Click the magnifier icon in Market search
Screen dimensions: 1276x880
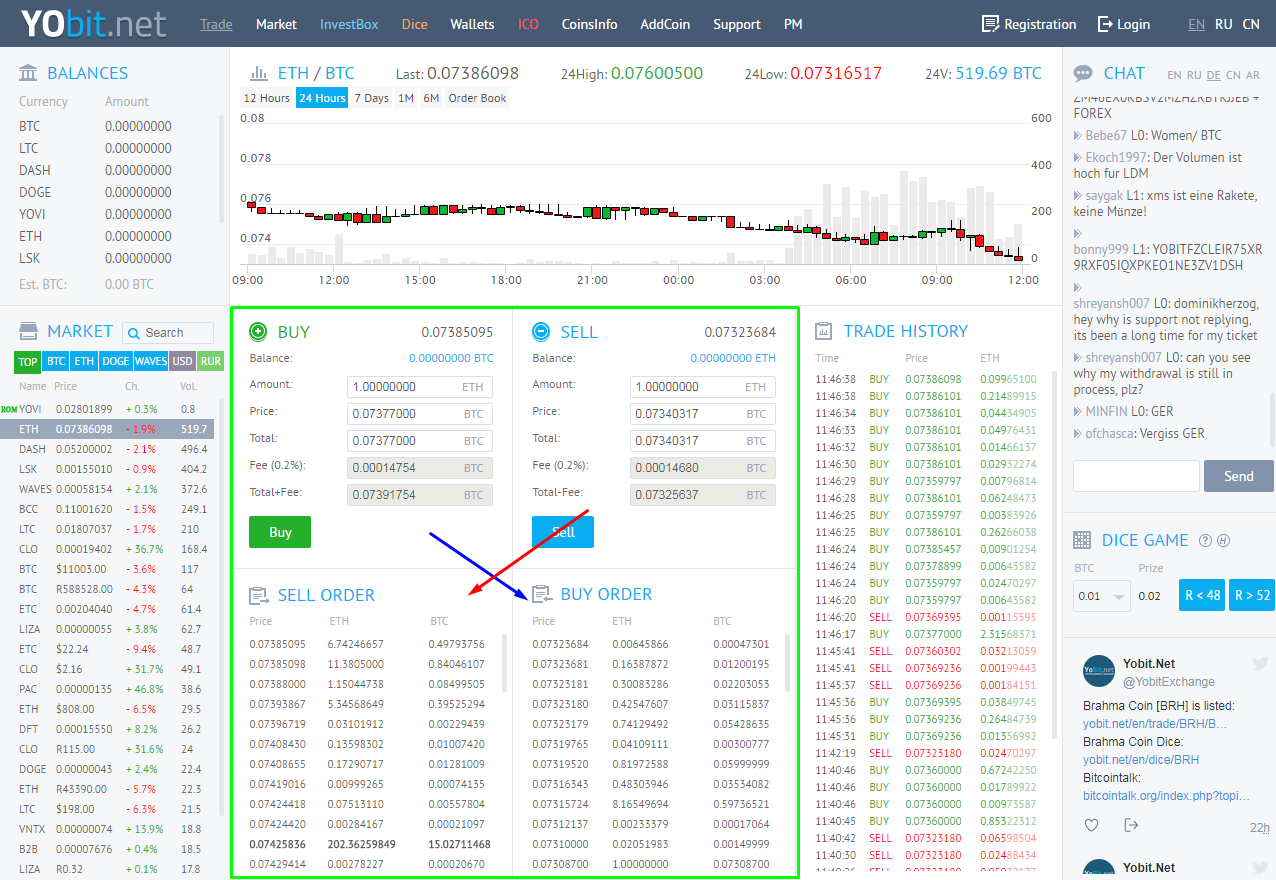(134, 333)
